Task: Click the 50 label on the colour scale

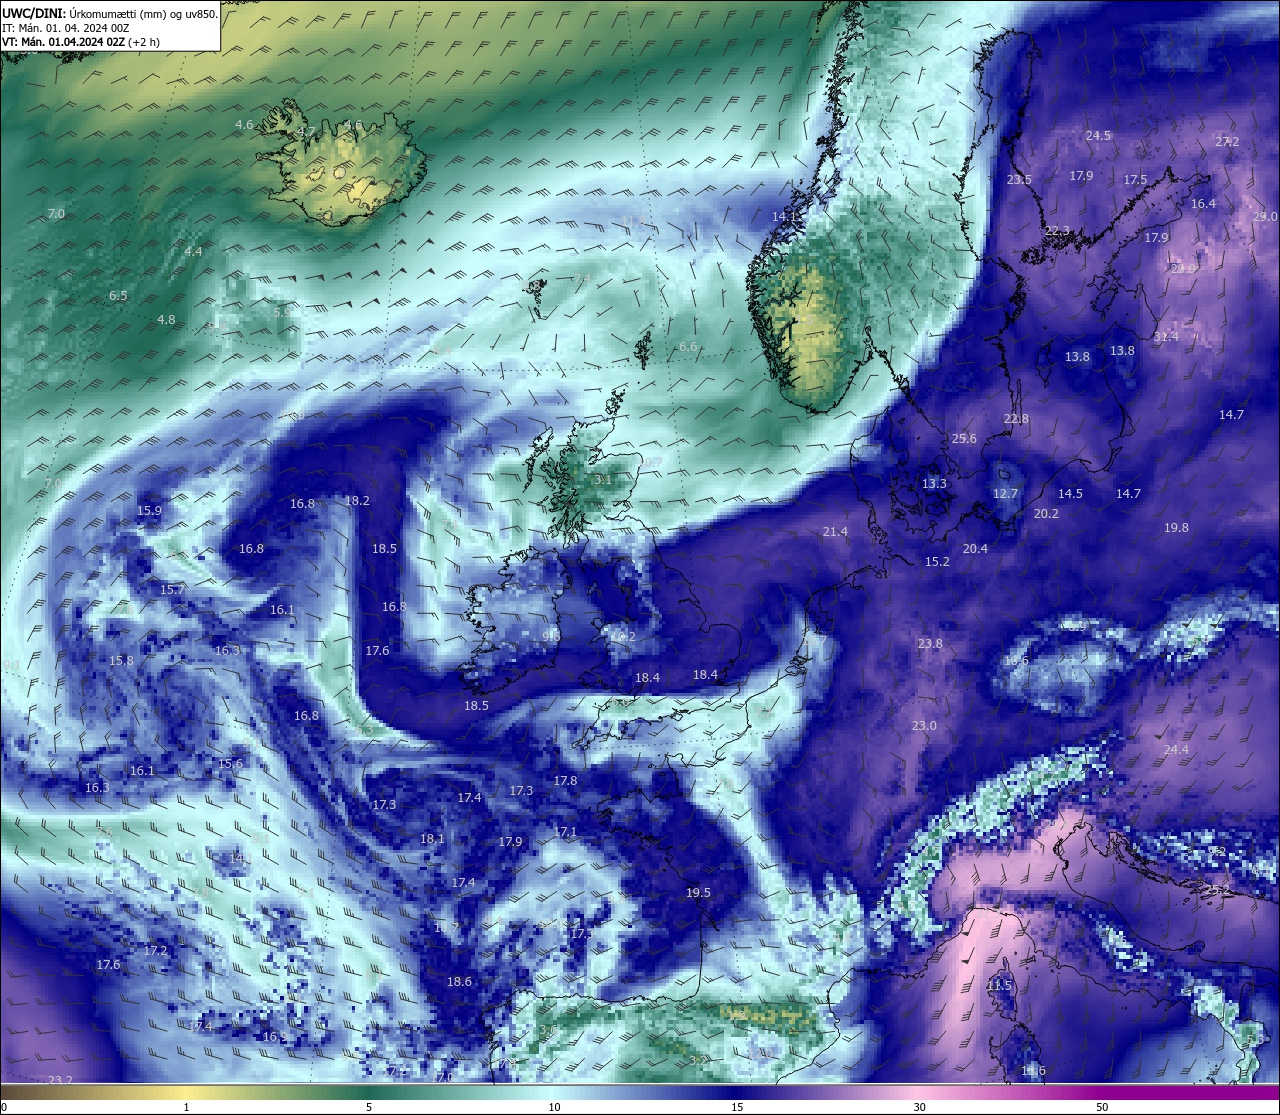Action: coord(1102,1107)
